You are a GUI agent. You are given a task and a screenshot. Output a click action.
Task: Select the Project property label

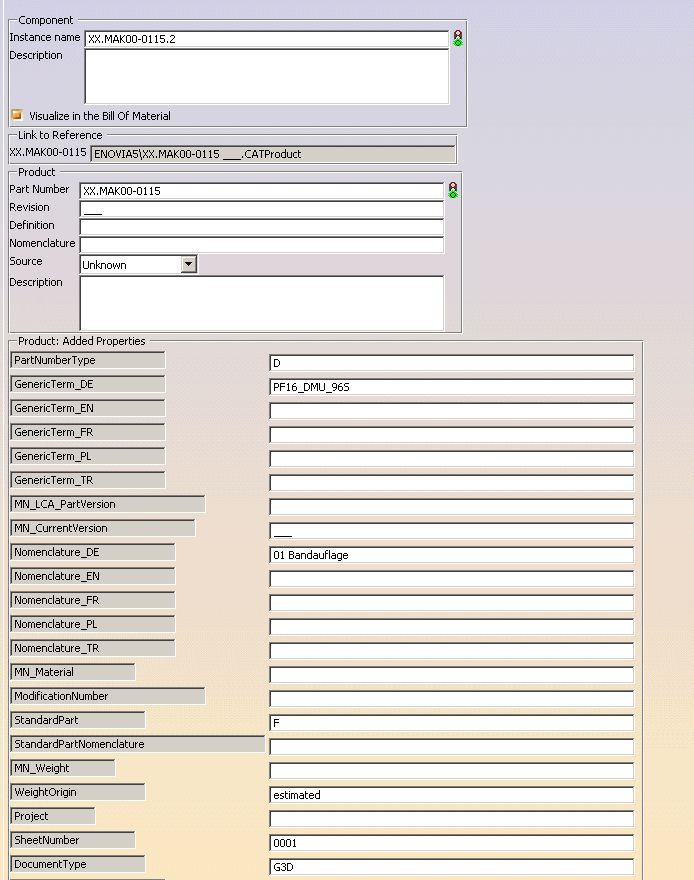pyautogui.click(x=53, y=816)
